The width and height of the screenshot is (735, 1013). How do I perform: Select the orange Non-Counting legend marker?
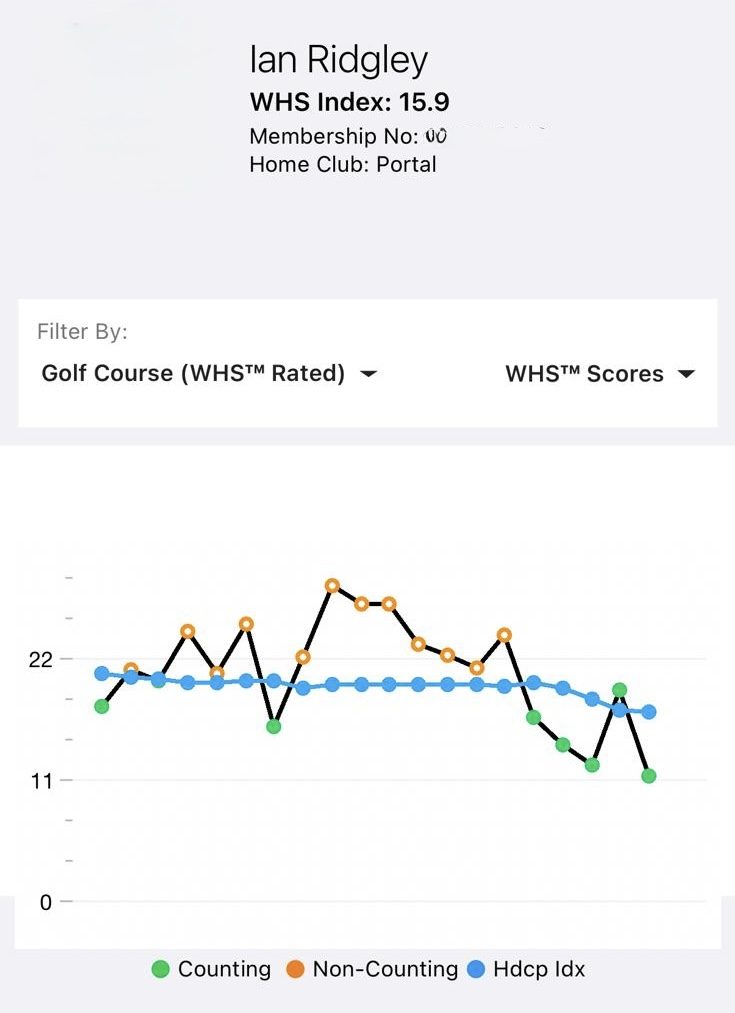[x=297, y=969]
